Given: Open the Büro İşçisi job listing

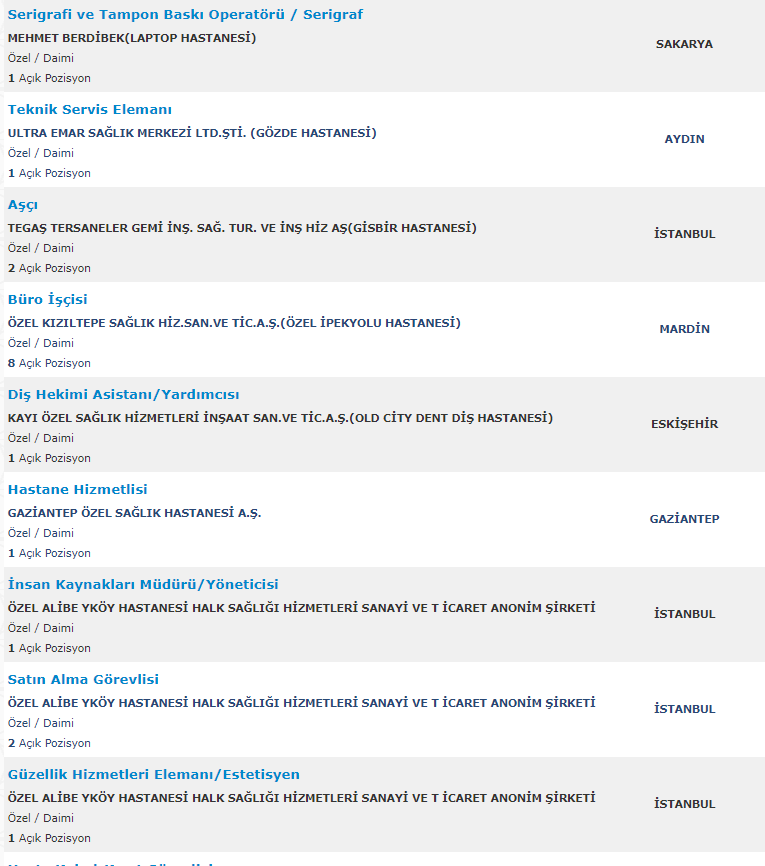Looking at the screenshot, I should pyautogui.click(x=48, y=300).
